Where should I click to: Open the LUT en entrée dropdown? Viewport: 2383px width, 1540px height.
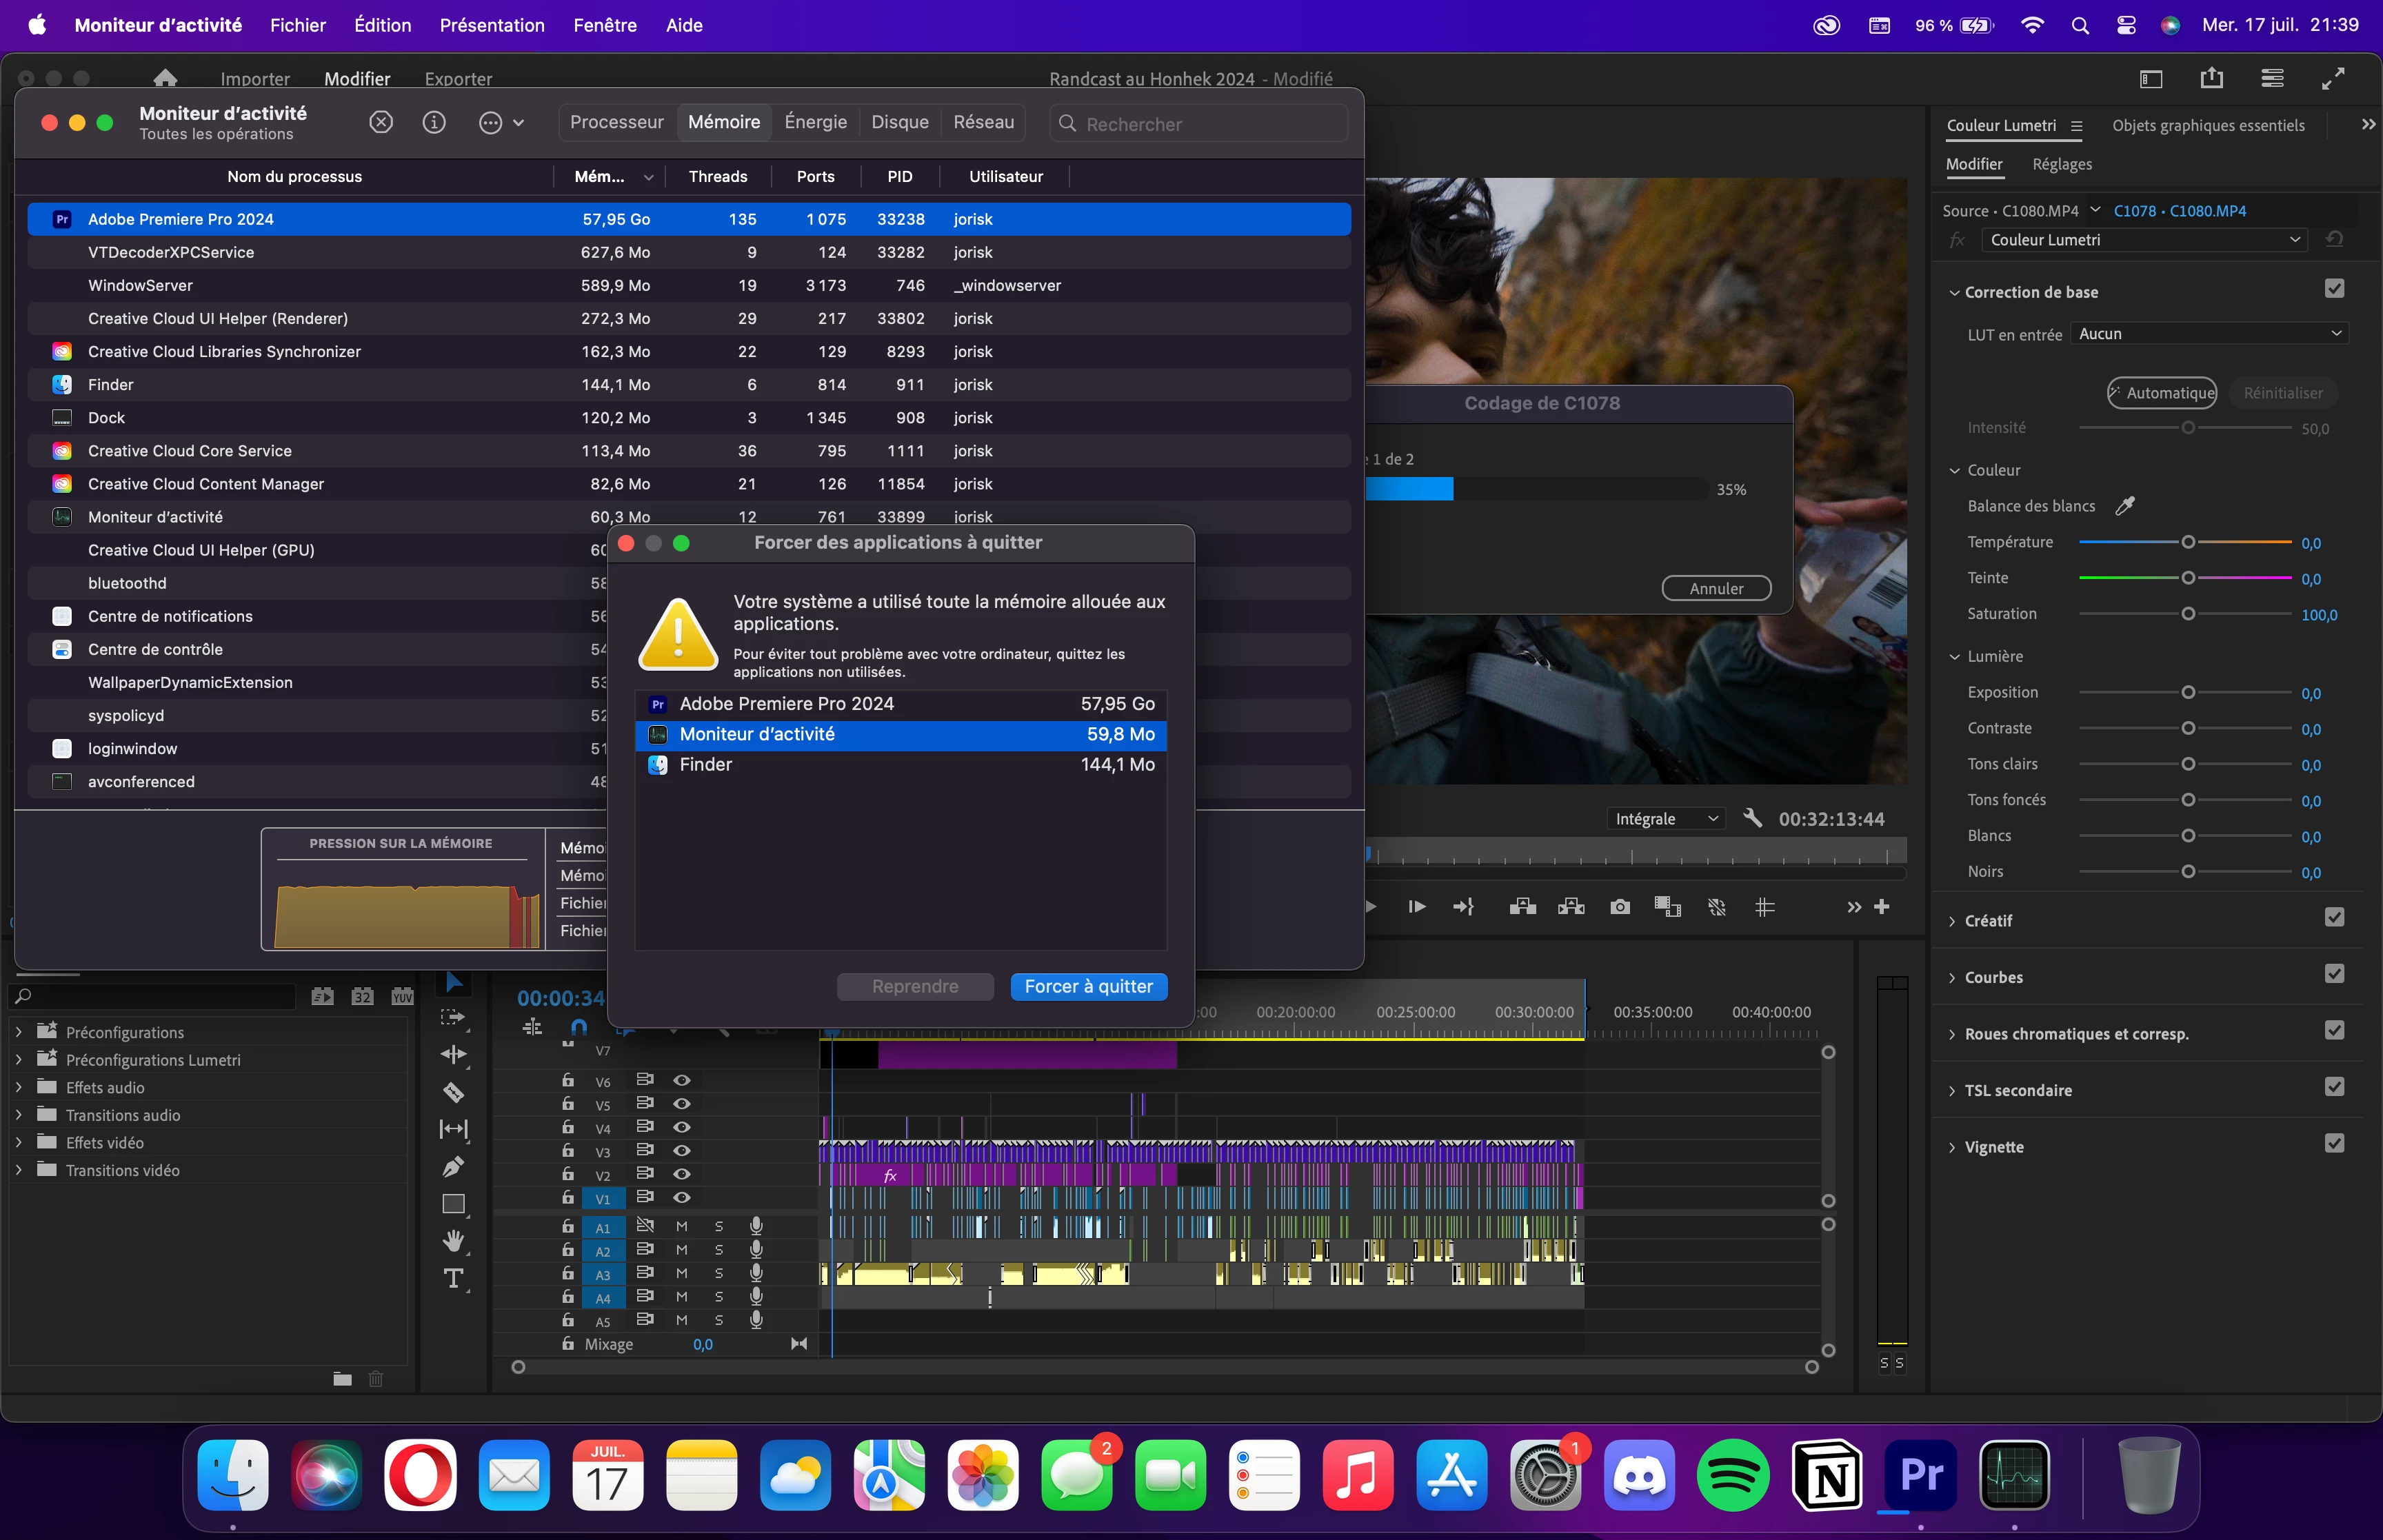point(2208,334)
